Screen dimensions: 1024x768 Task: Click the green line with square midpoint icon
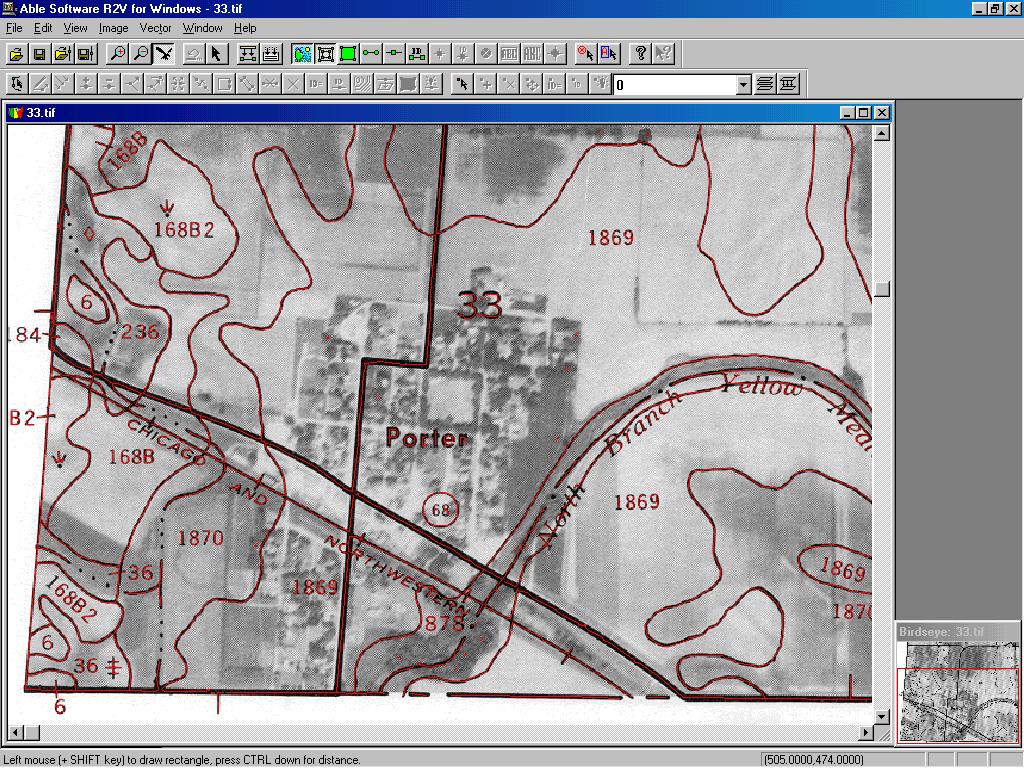(x=394, y=54)
